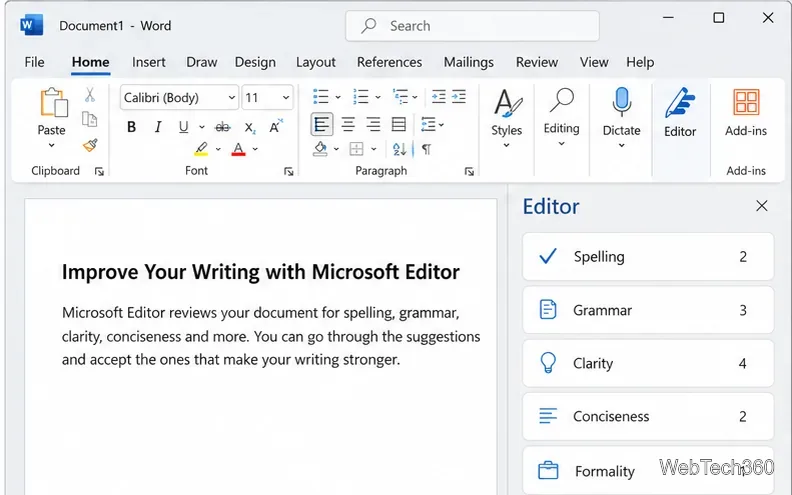Toggle Bold formatting
Screen dimensions: 792x495
(x=131, y=127)
